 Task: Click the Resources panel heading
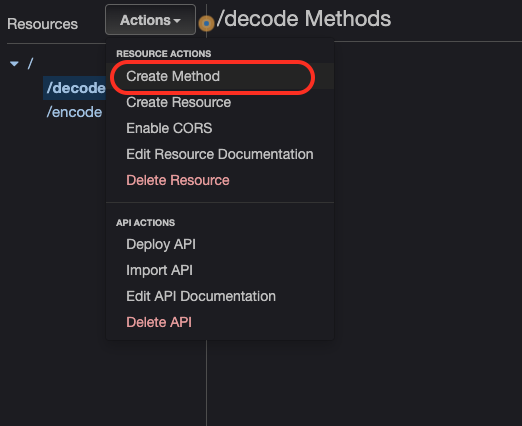click(x=42, y=24)
